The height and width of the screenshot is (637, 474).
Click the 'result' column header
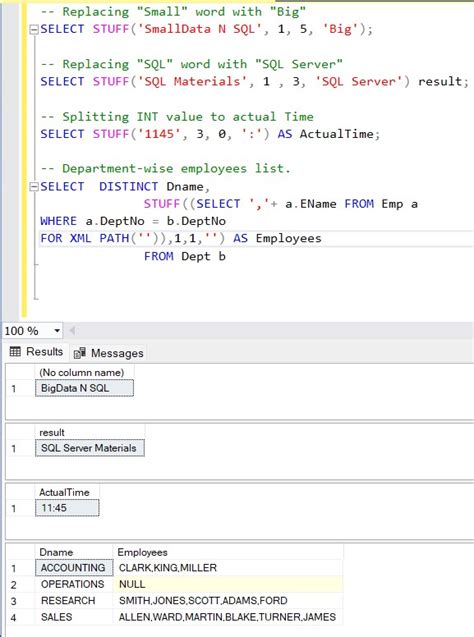click(90, 432)
